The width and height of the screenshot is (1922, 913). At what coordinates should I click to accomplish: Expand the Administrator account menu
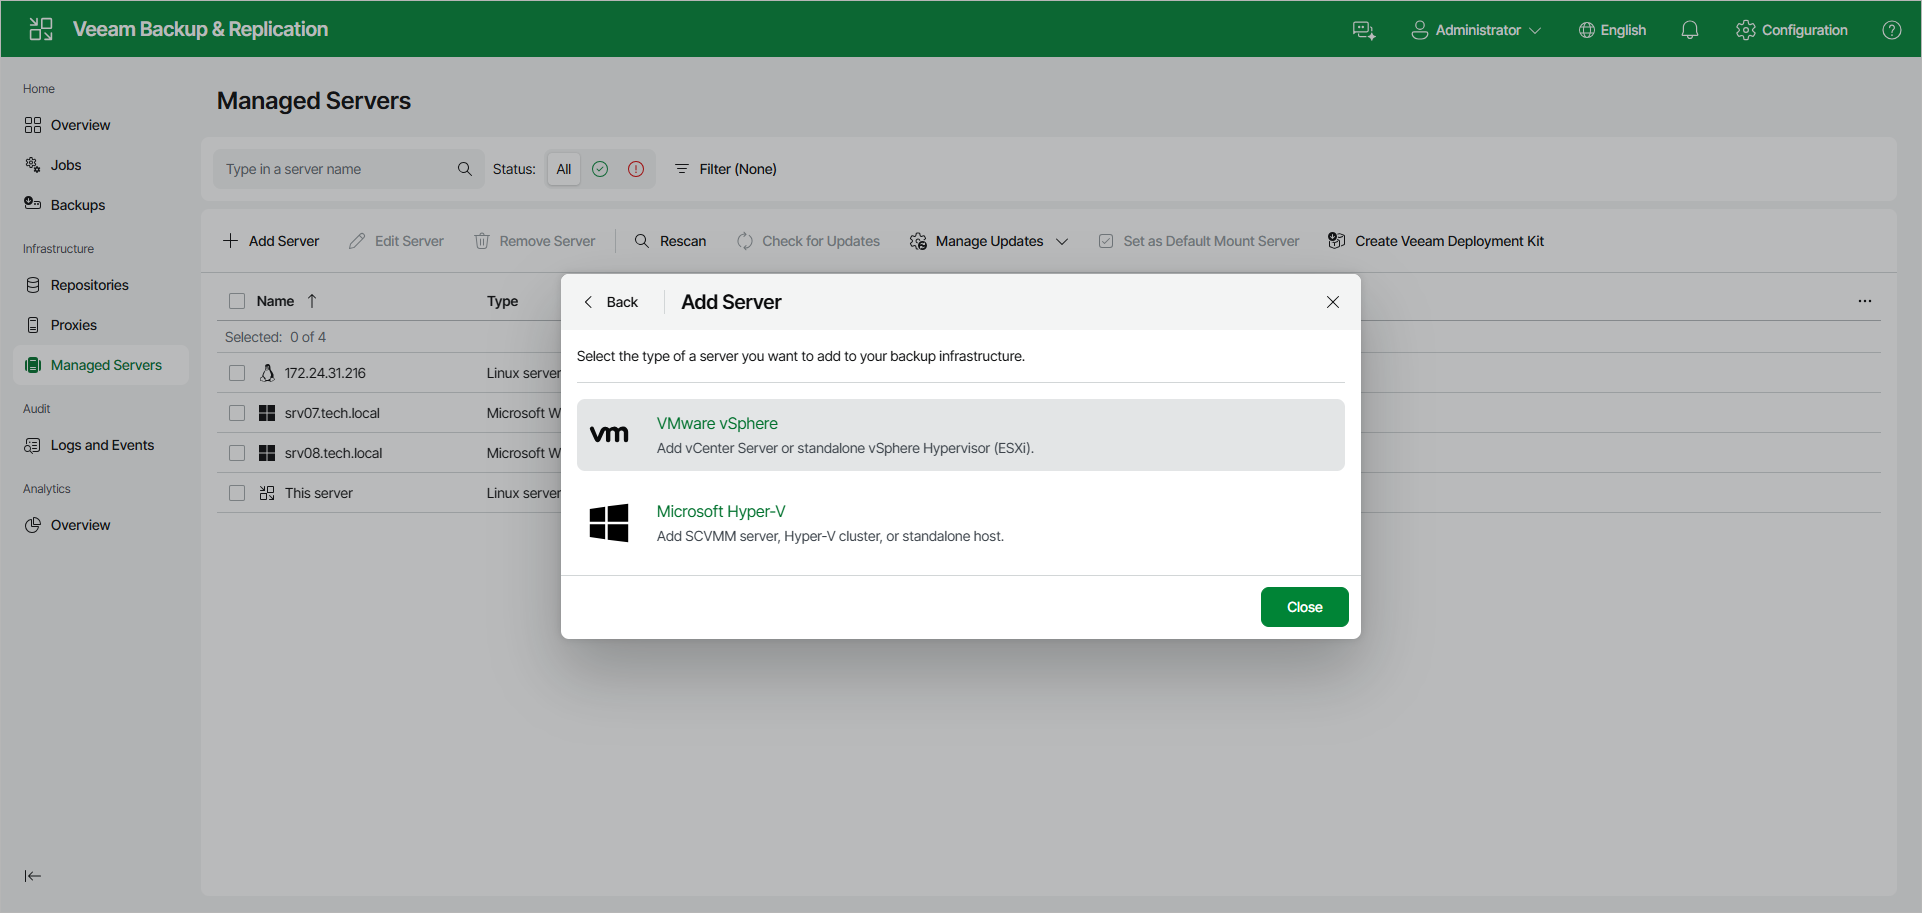1476,30
